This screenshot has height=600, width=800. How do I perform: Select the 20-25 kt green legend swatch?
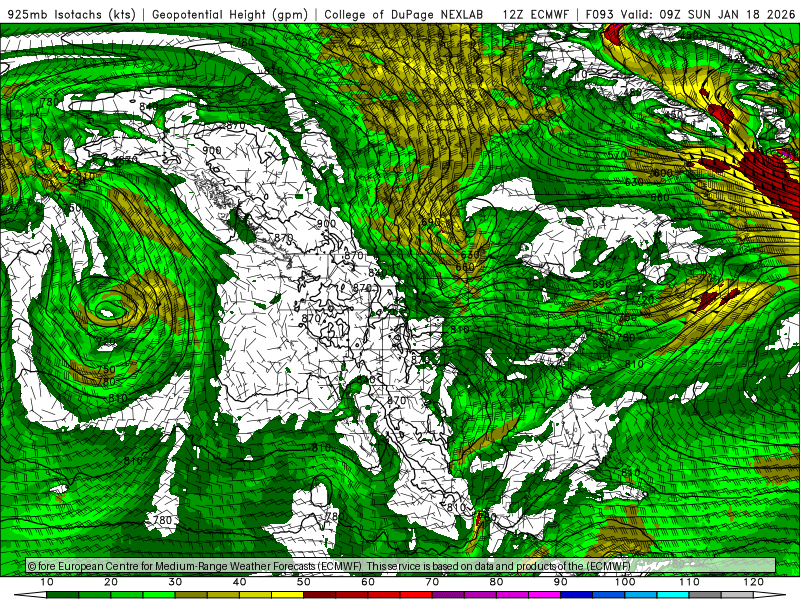pyautogui.click(x=127, y=595)
